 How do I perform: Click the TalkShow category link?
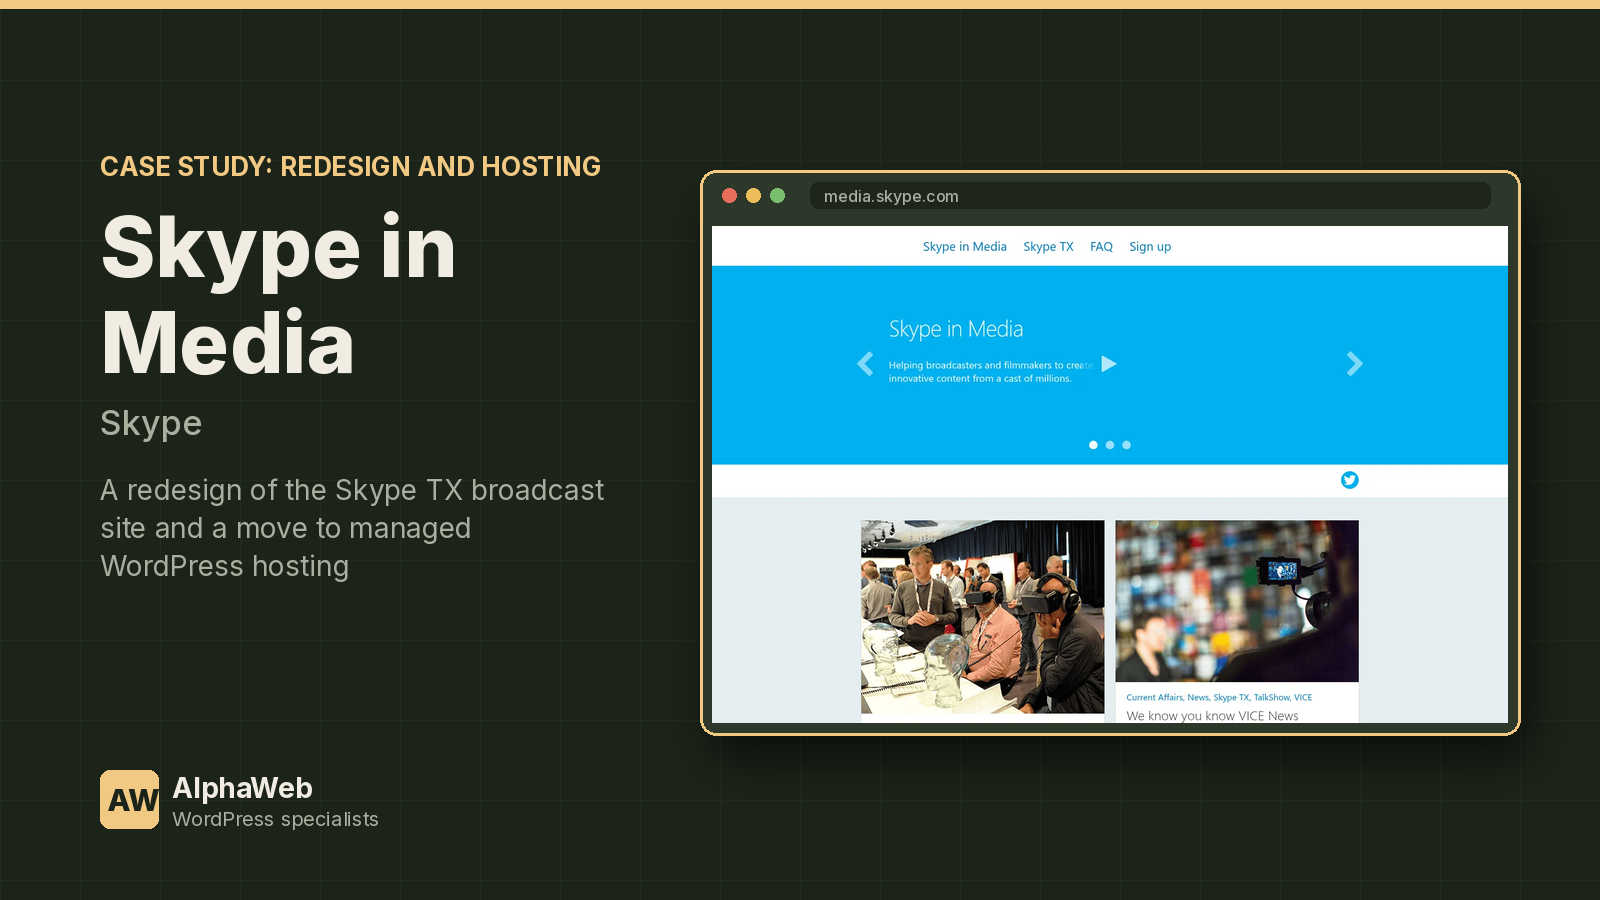pos(1272,698)
